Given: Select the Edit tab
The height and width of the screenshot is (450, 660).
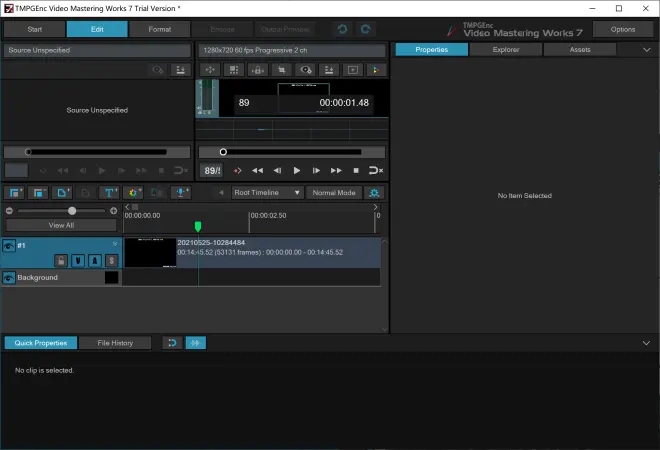Looking at the screenshot, I should coord(97,29).
